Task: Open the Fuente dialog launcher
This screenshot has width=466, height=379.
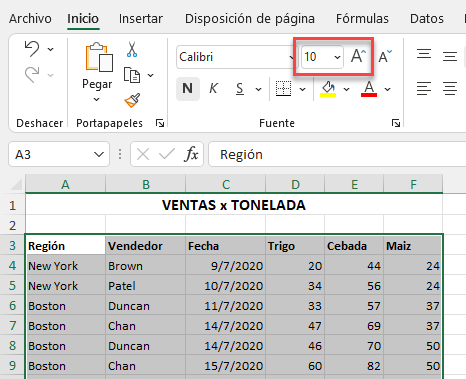Action: point(396,123)
